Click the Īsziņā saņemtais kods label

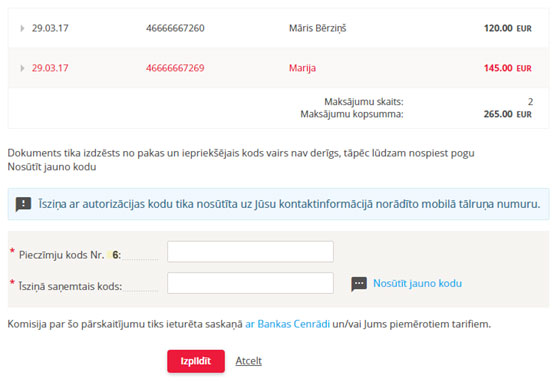70,286
